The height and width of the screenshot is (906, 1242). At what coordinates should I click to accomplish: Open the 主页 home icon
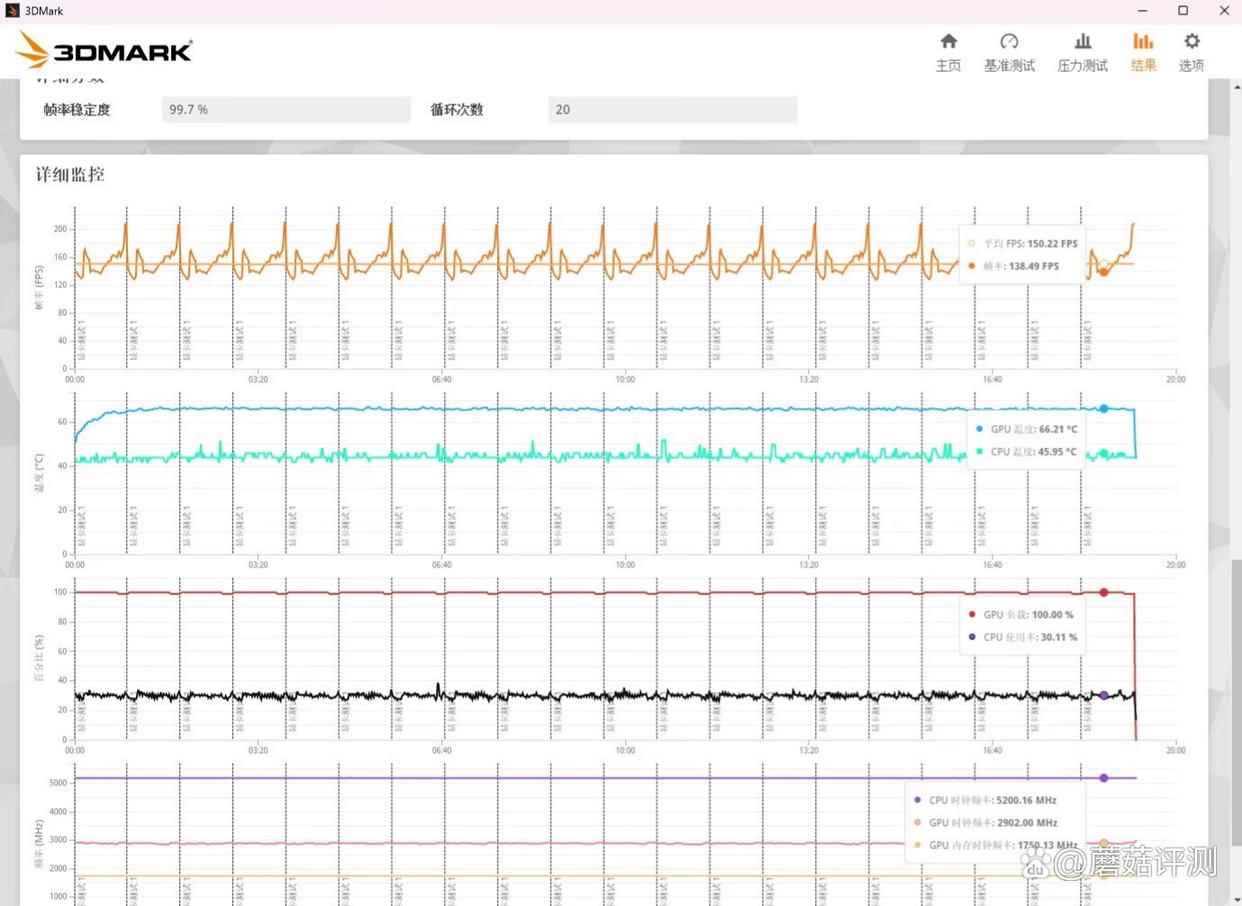[x=948, y=41]
